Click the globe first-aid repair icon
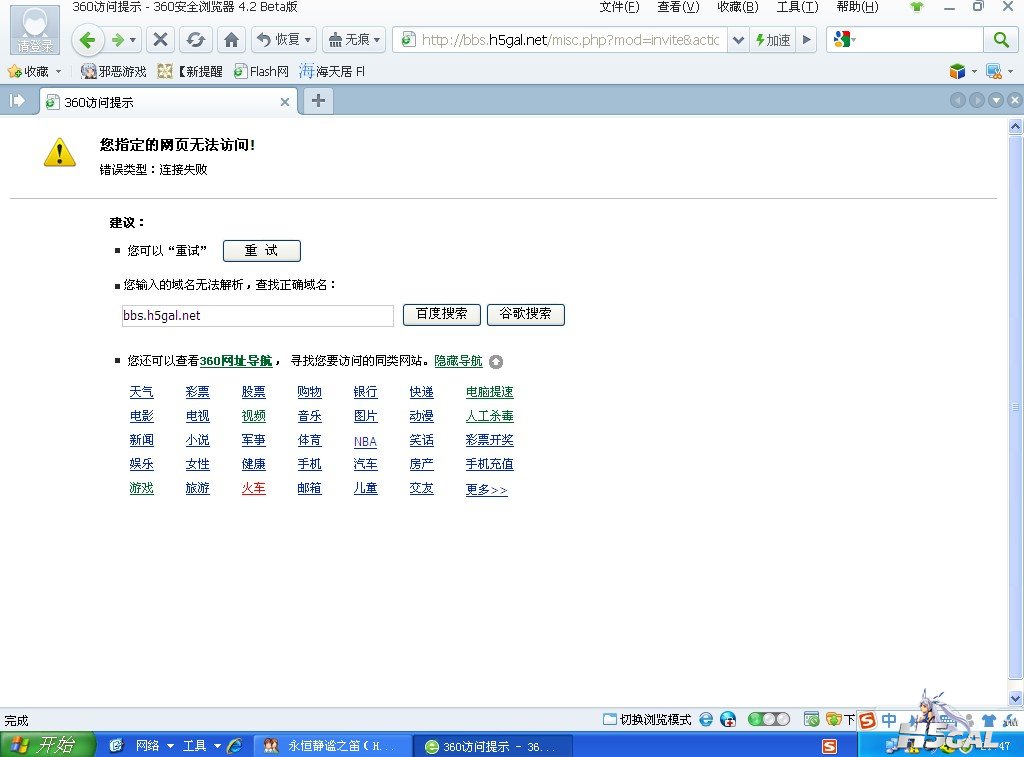This screenshot has height=757, width=1024. (x=728, y=719)
